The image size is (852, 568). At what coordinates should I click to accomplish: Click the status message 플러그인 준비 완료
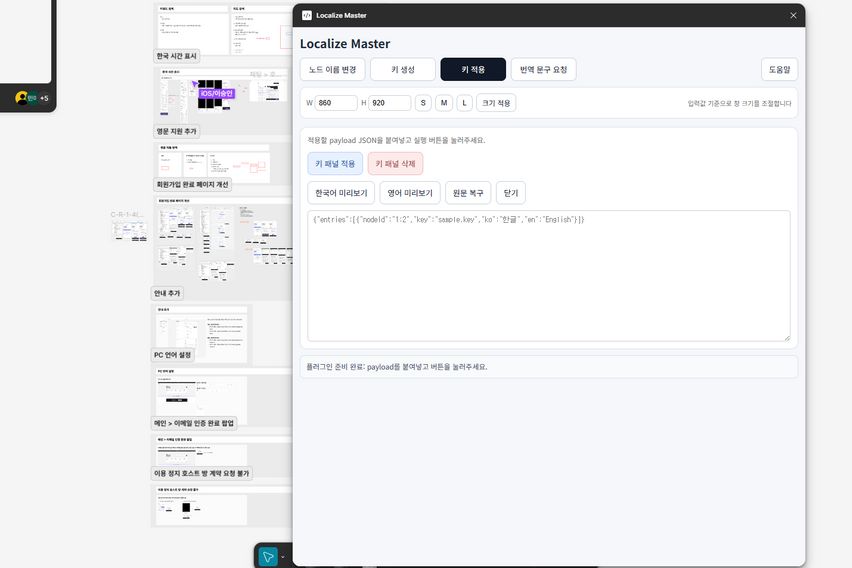(x=397, y=367)
